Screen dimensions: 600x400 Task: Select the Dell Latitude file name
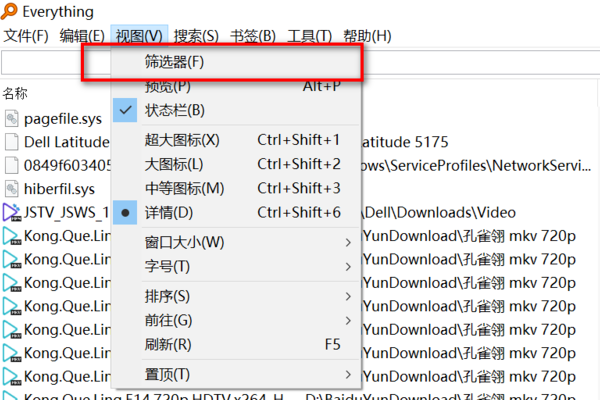pyautogui.click(x=67, y=142)
